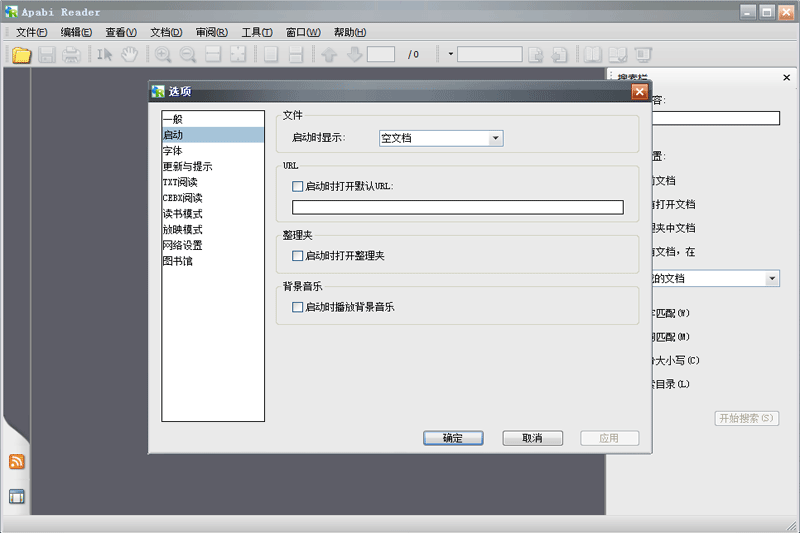Viewport: 800px width, 533px height.
Task: Click the projection screen mode icon
Action: click(x=643, y=55)
